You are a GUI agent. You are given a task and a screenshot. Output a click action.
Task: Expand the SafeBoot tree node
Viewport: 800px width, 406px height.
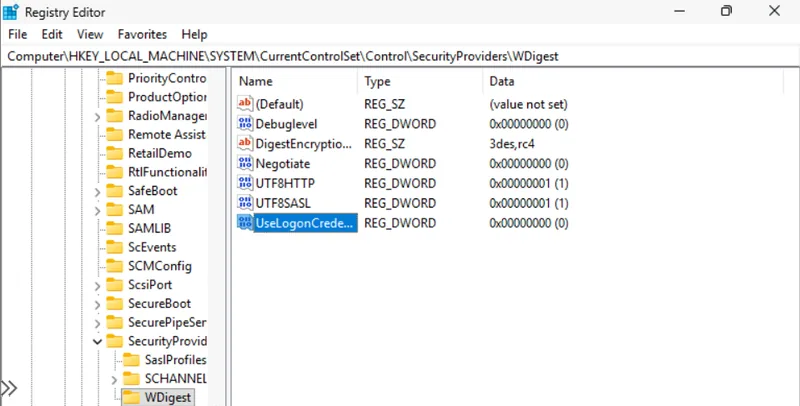point(97,192)
